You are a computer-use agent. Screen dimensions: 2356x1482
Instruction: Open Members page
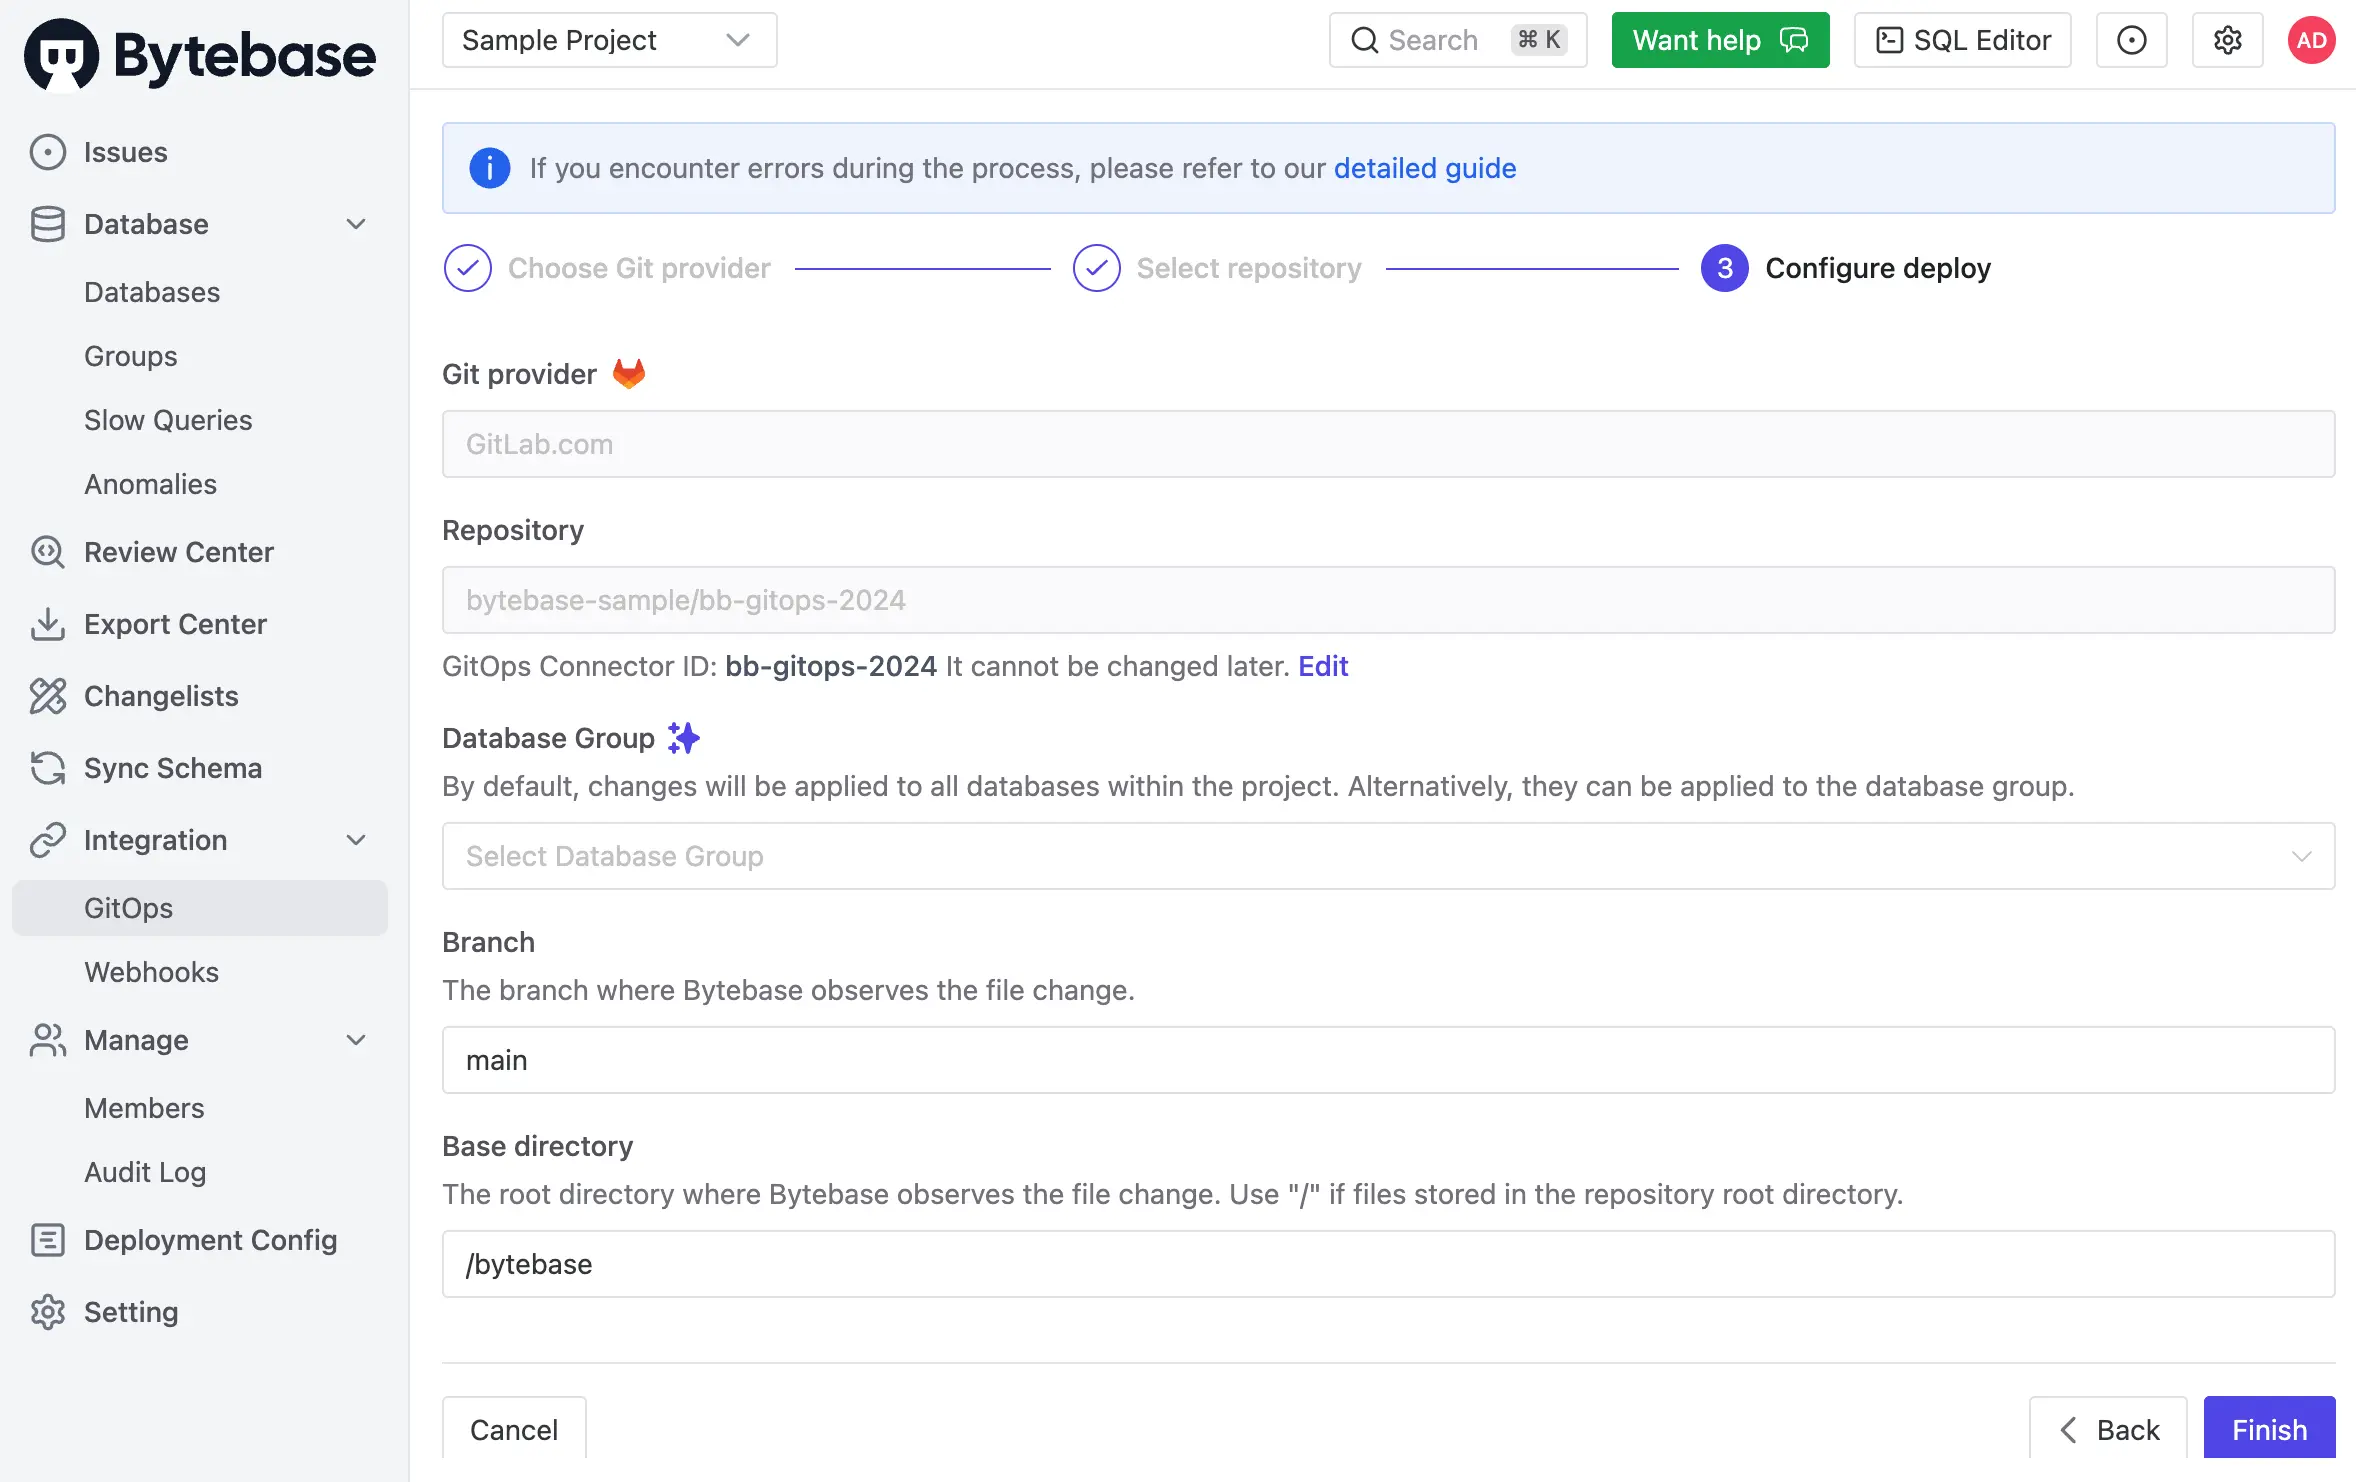click(144, 1108)
